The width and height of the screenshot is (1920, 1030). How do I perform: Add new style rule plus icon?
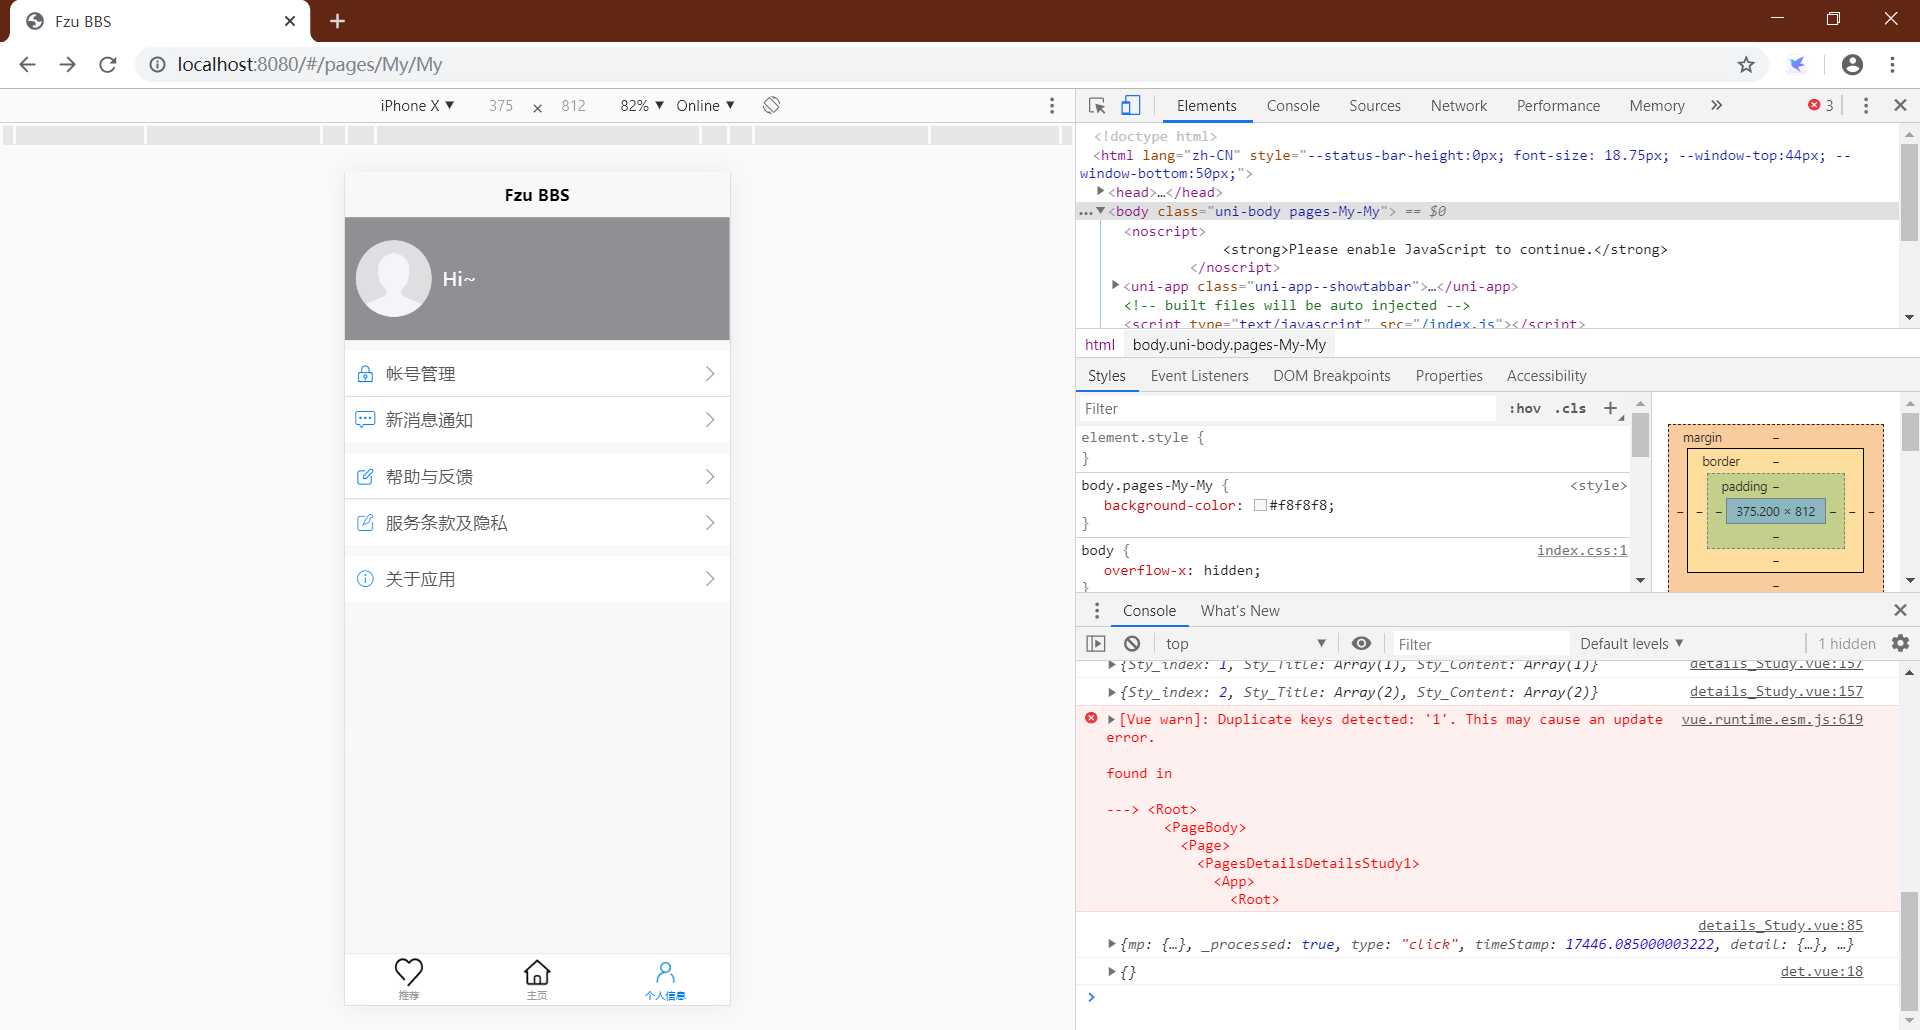(x=1610, y=408)
